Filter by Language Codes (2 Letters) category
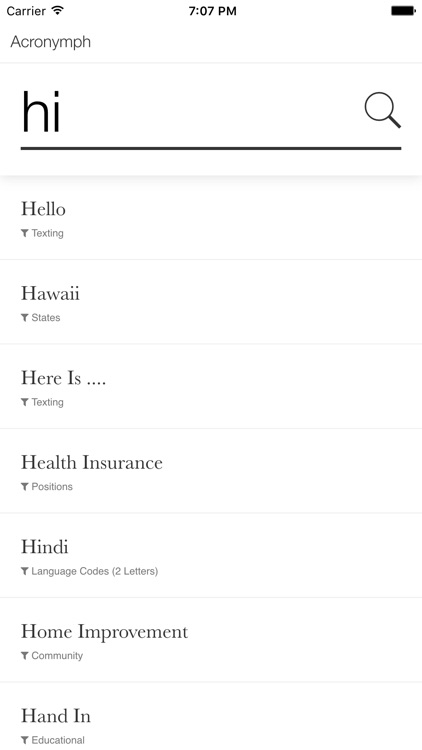The width and height of the screenshot is (422, 750). point(94,571)
